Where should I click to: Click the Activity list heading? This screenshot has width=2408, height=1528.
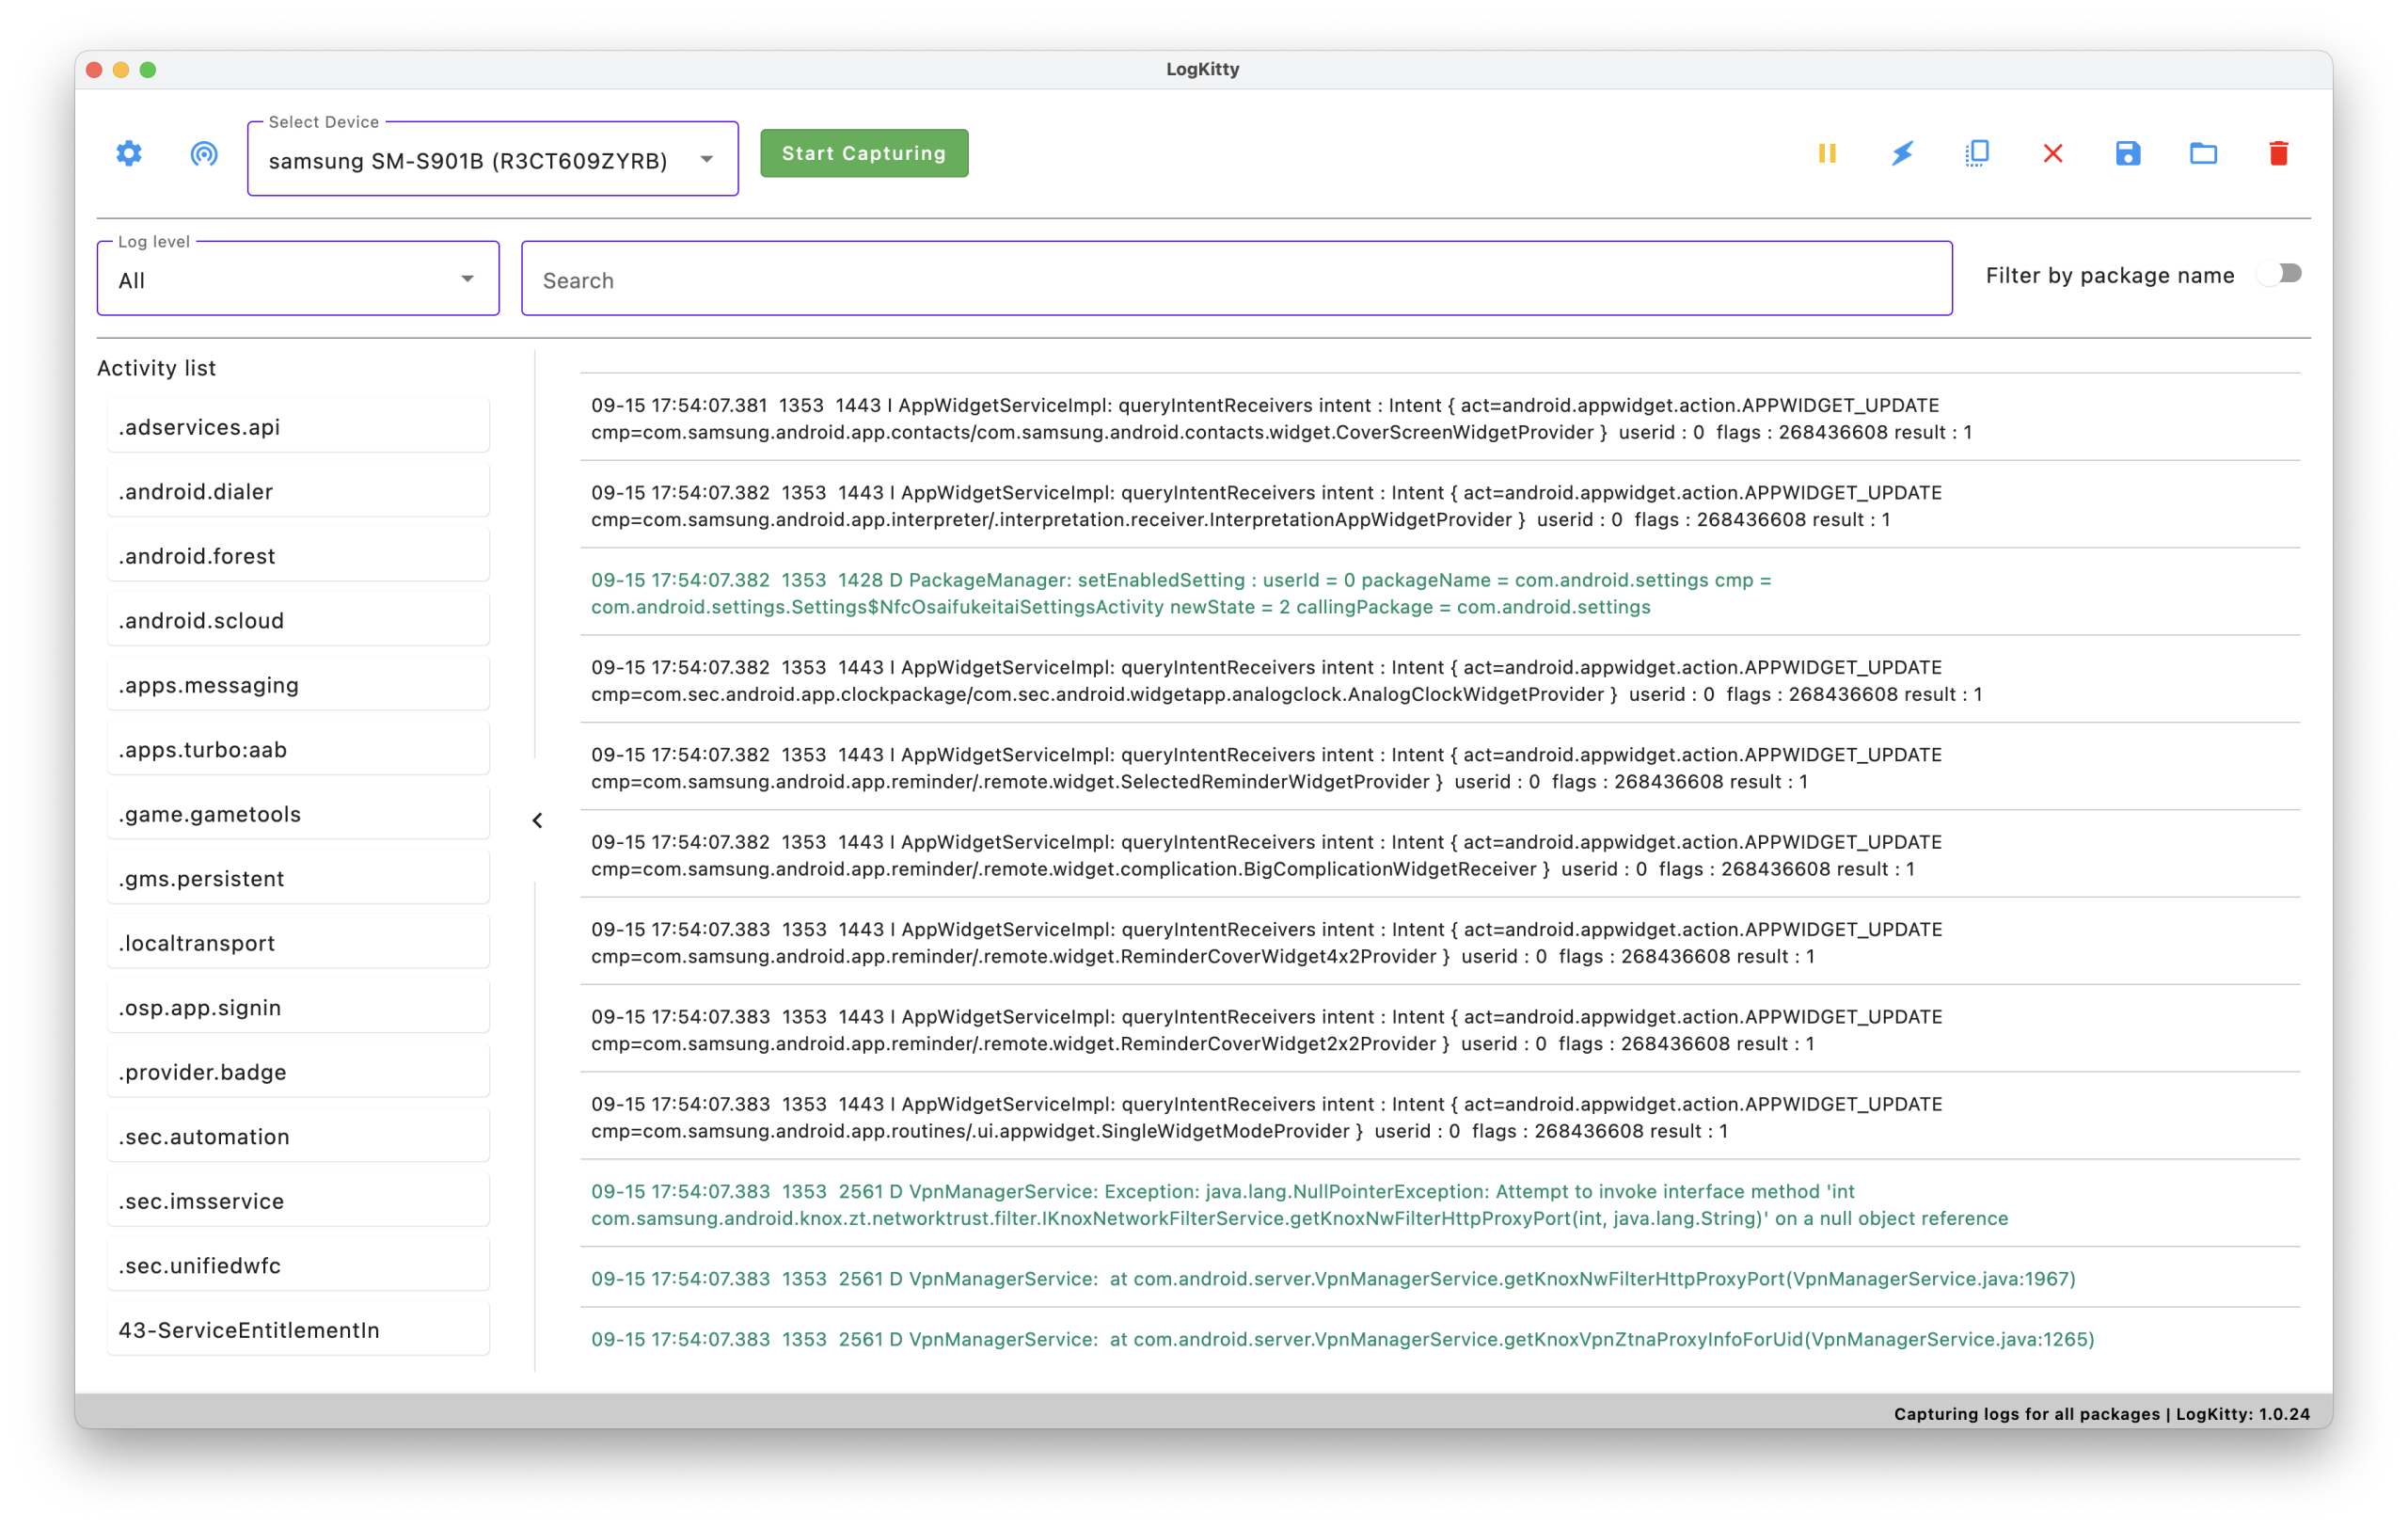click(157, 368)
